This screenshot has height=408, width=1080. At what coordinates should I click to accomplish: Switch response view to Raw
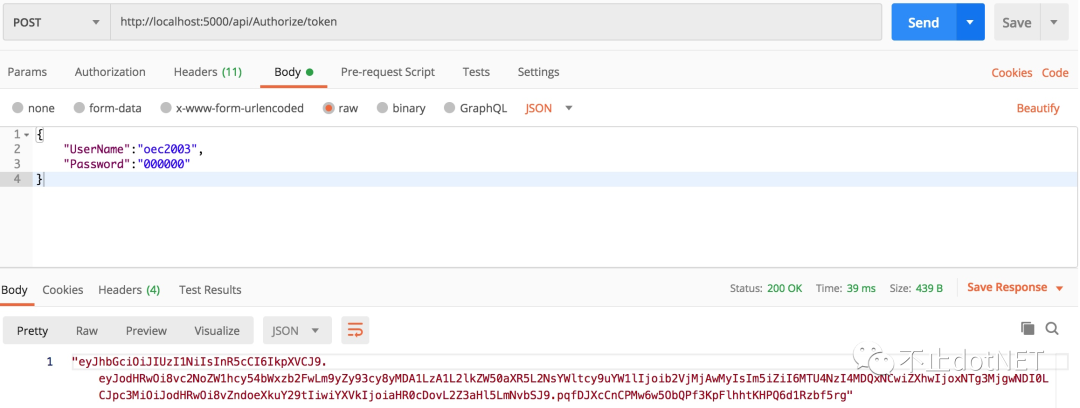[87, 330]
